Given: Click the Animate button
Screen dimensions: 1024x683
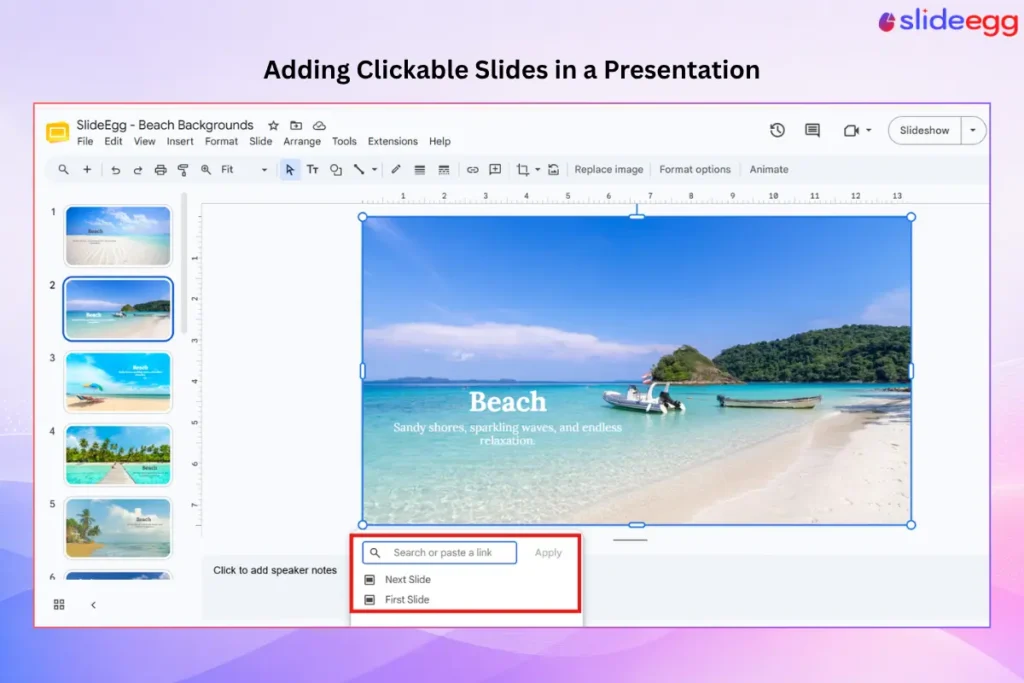Looking at the screenshot, I should [x=769, y=170].
